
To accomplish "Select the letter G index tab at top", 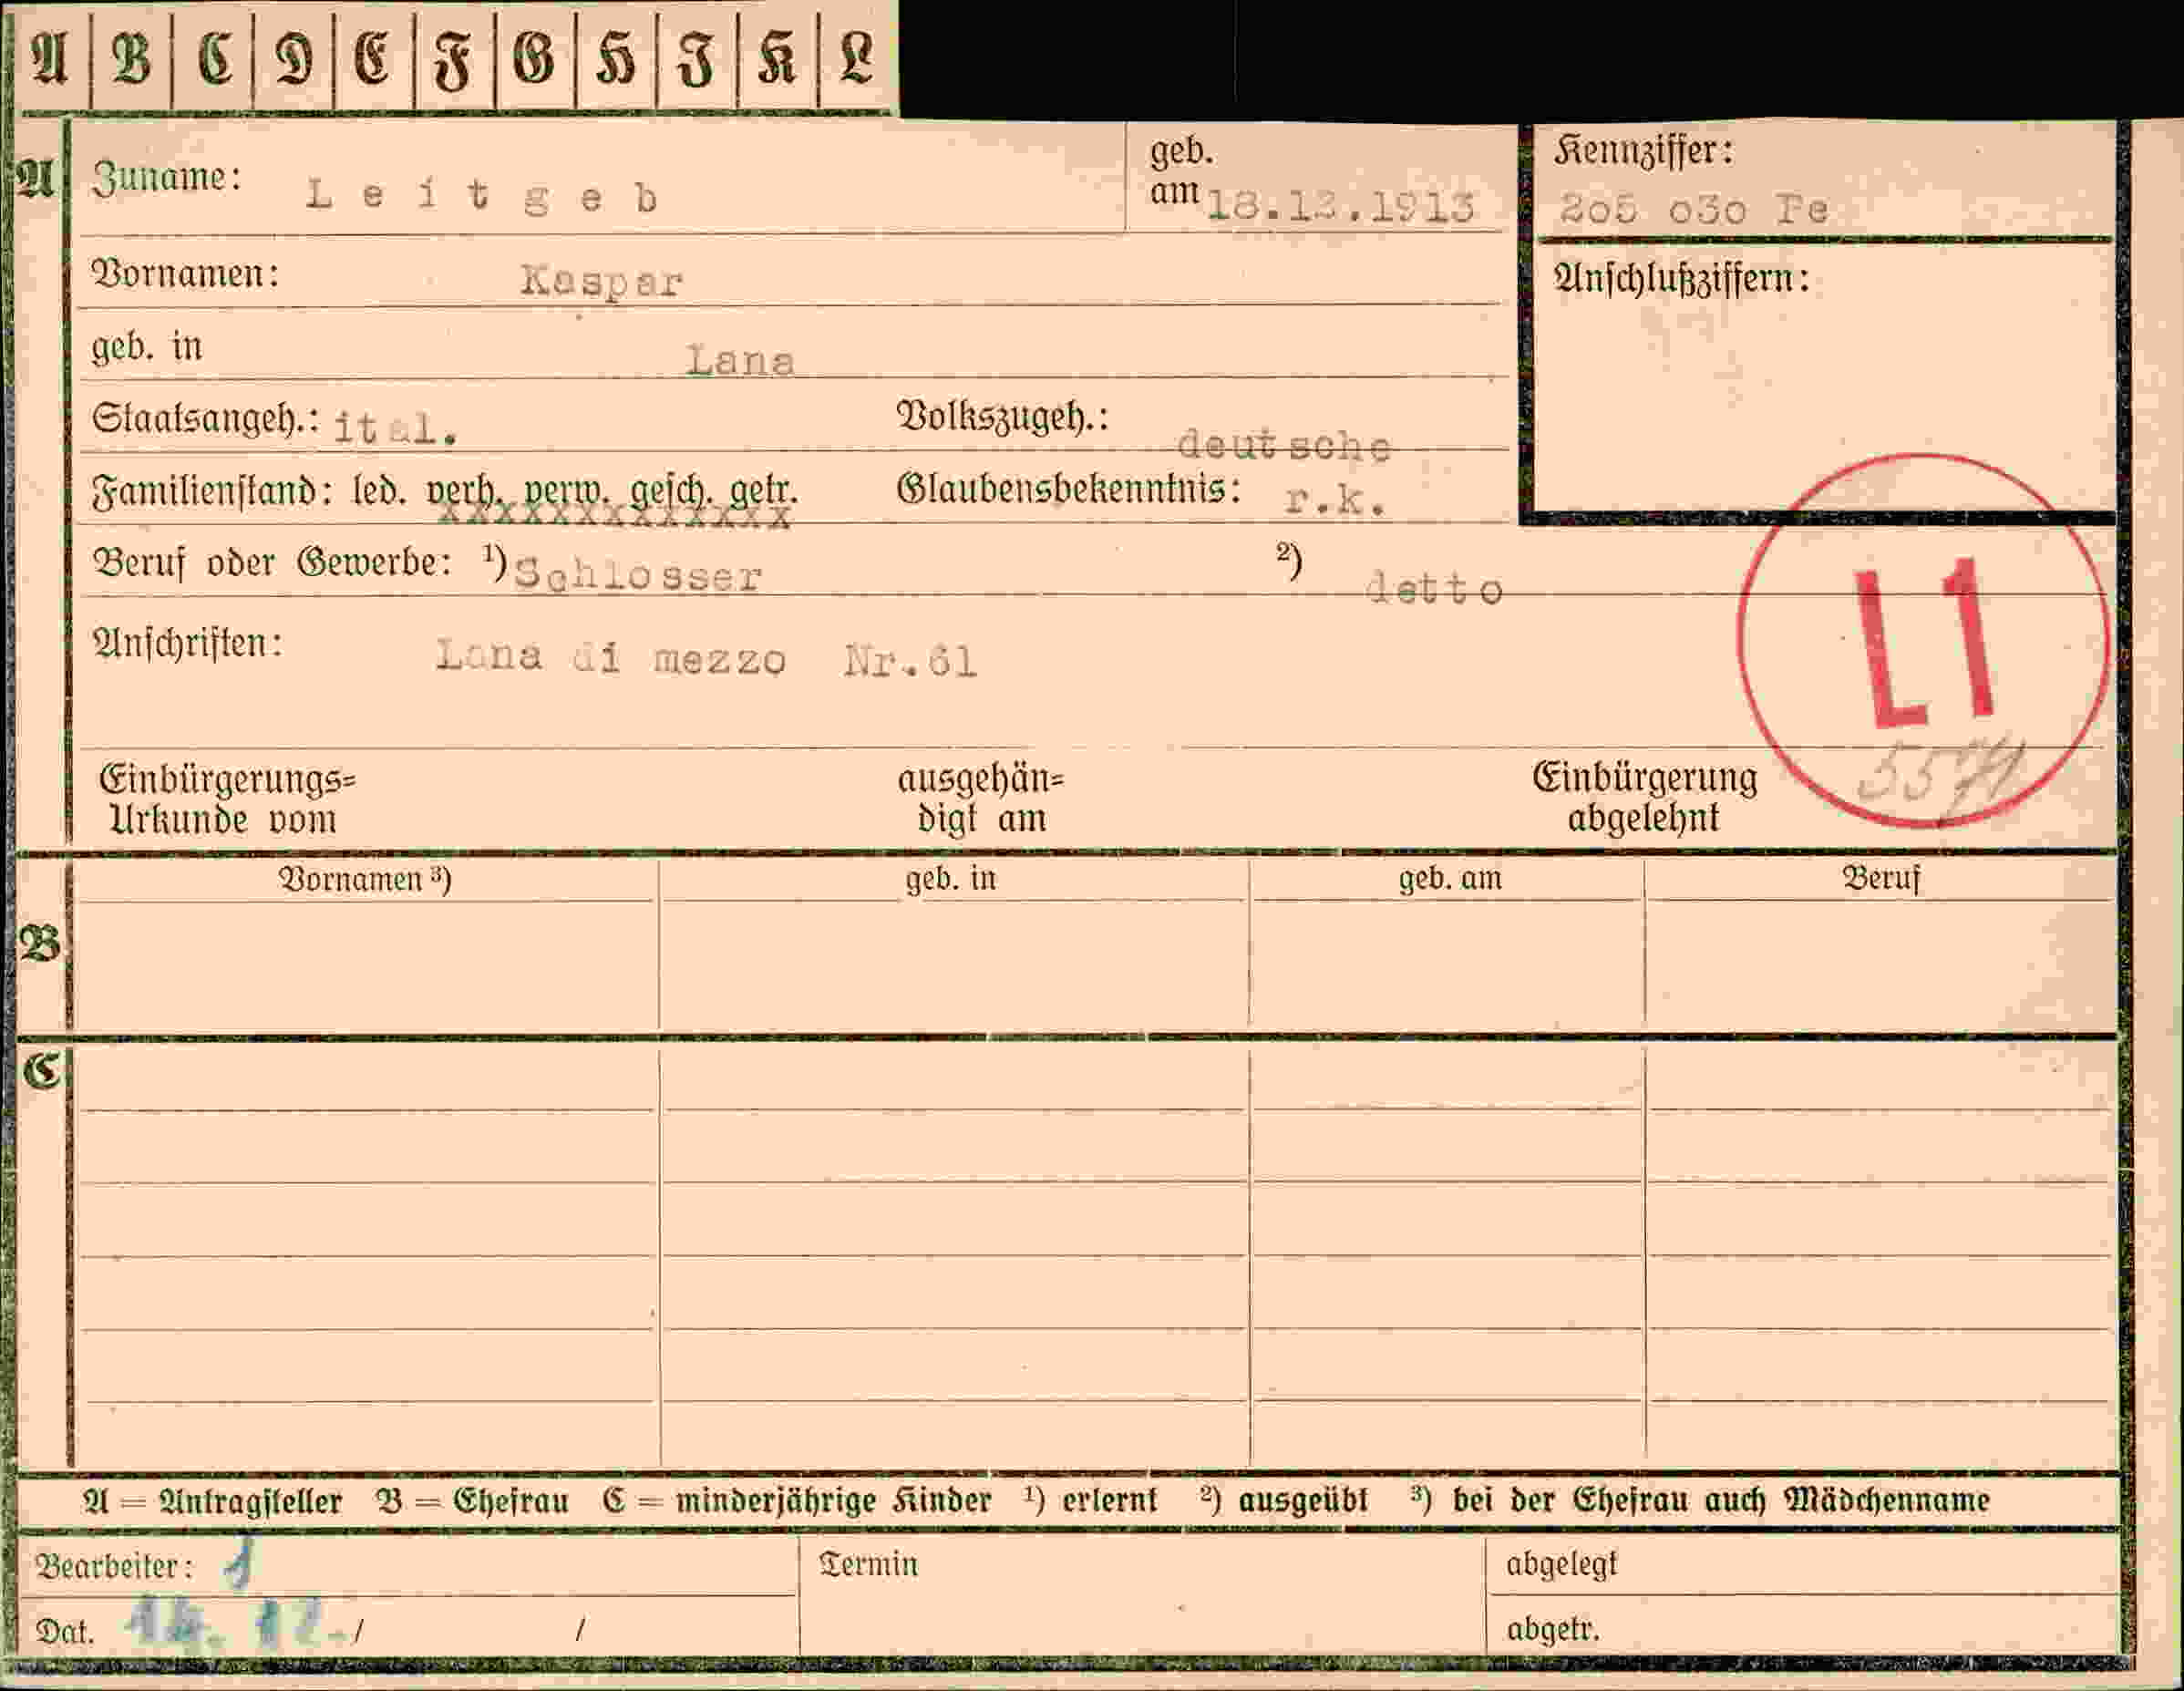I will click(x=535, y=58).
